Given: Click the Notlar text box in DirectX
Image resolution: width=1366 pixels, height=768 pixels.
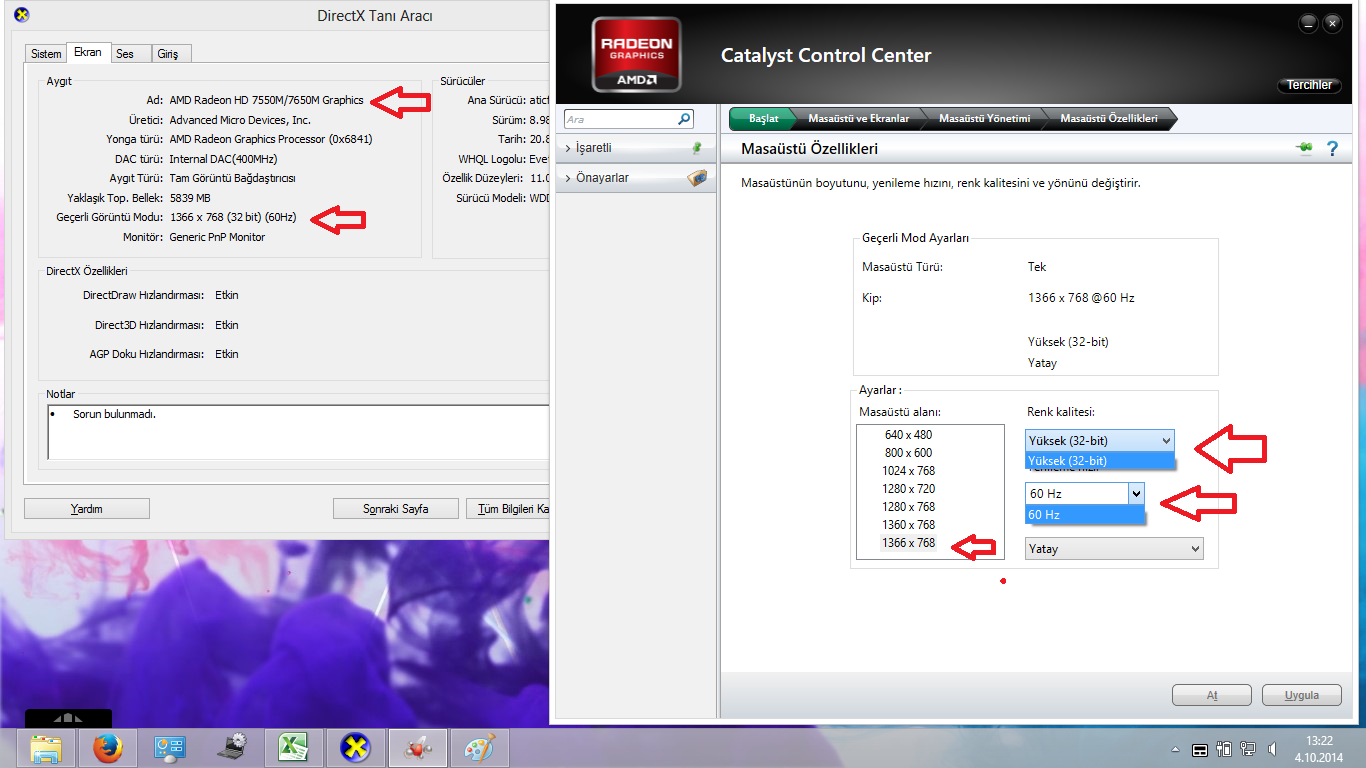Looking at the screenshot, I should pyautogui.click(x=298, y=432).
